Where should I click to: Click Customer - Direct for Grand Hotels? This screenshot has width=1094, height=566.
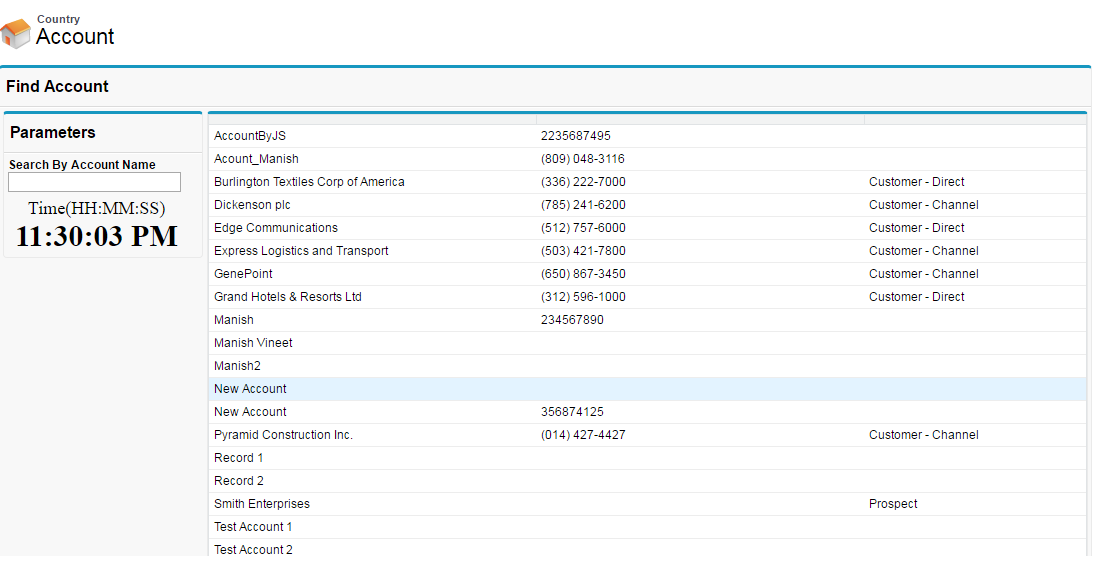[x=917, y=297]
